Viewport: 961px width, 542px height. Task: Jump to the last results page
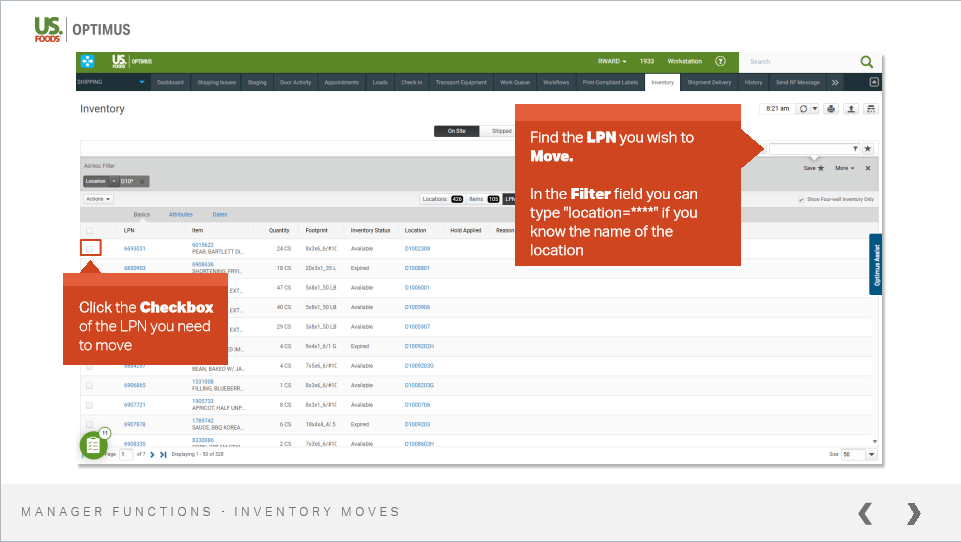coord(163,454)
